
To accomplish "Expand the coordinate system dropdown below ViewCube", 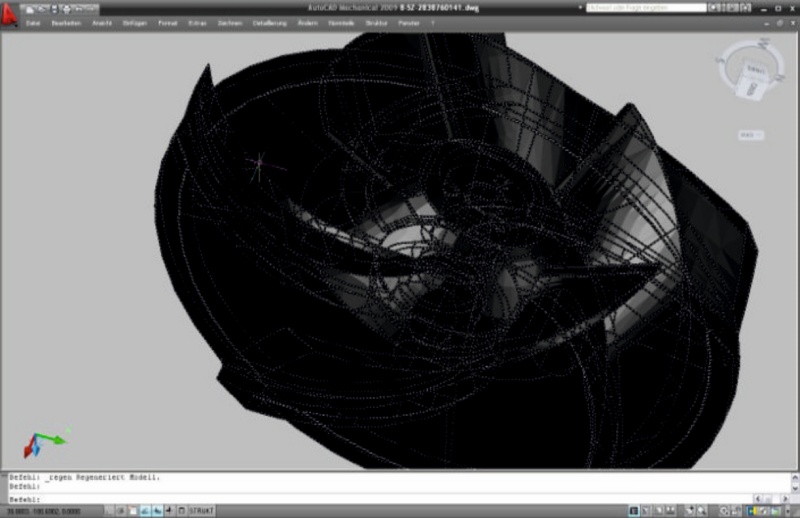I will coord(750,134).
